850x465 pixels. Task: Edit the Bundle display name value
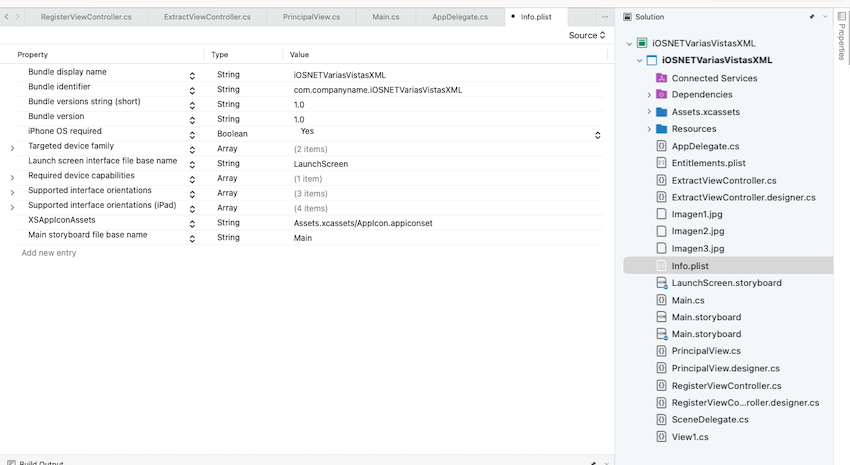pos(340,75)
